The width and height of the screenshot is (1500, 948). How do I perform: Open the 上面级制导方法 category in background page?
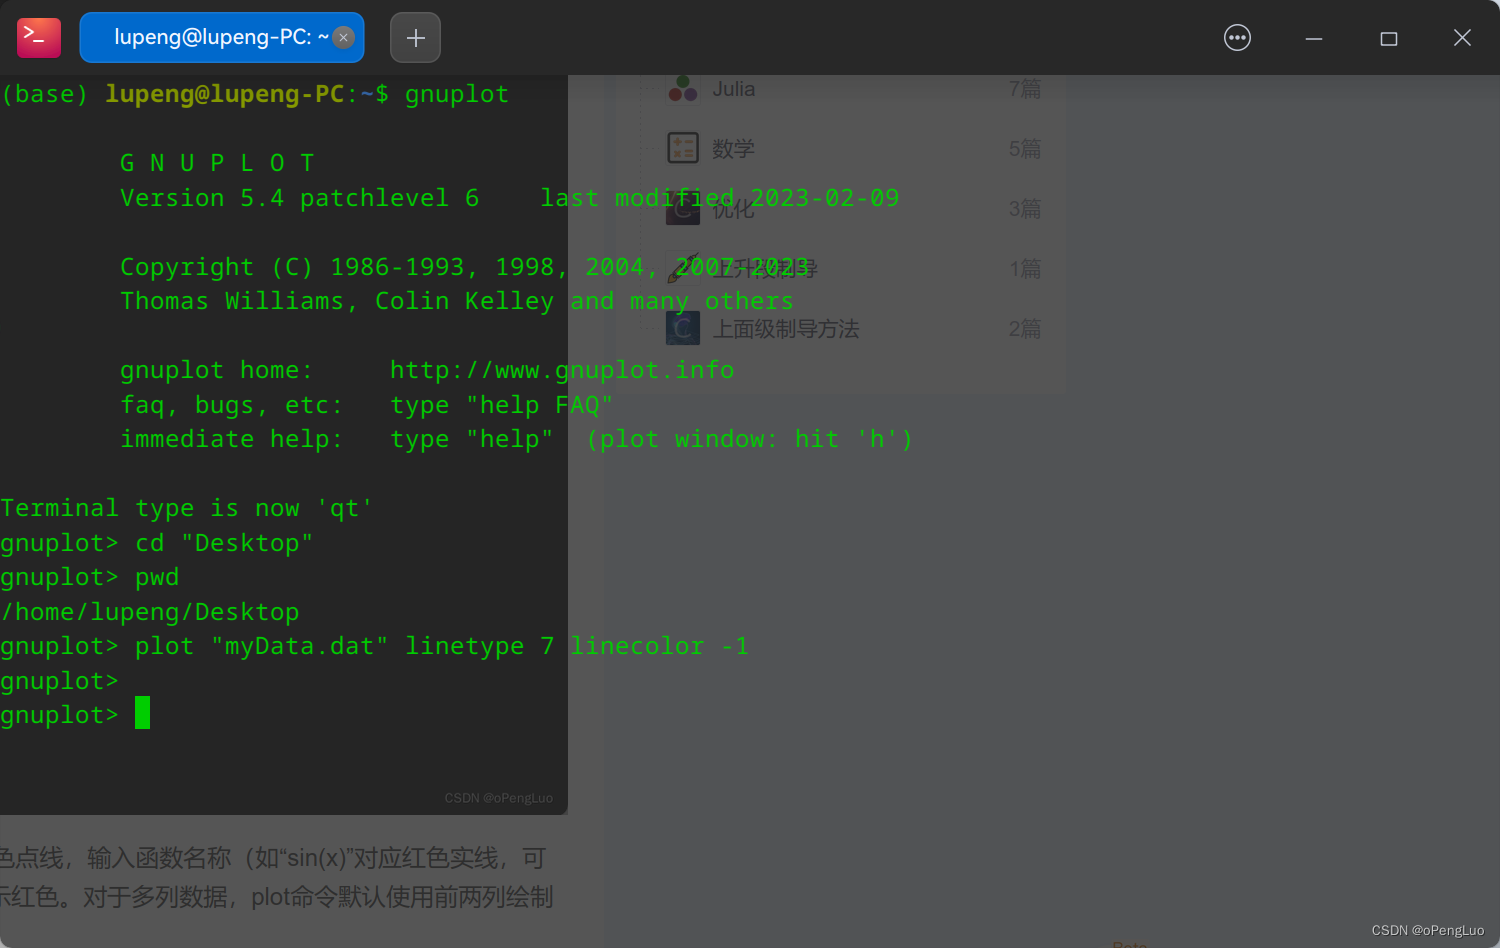[786, 329]
